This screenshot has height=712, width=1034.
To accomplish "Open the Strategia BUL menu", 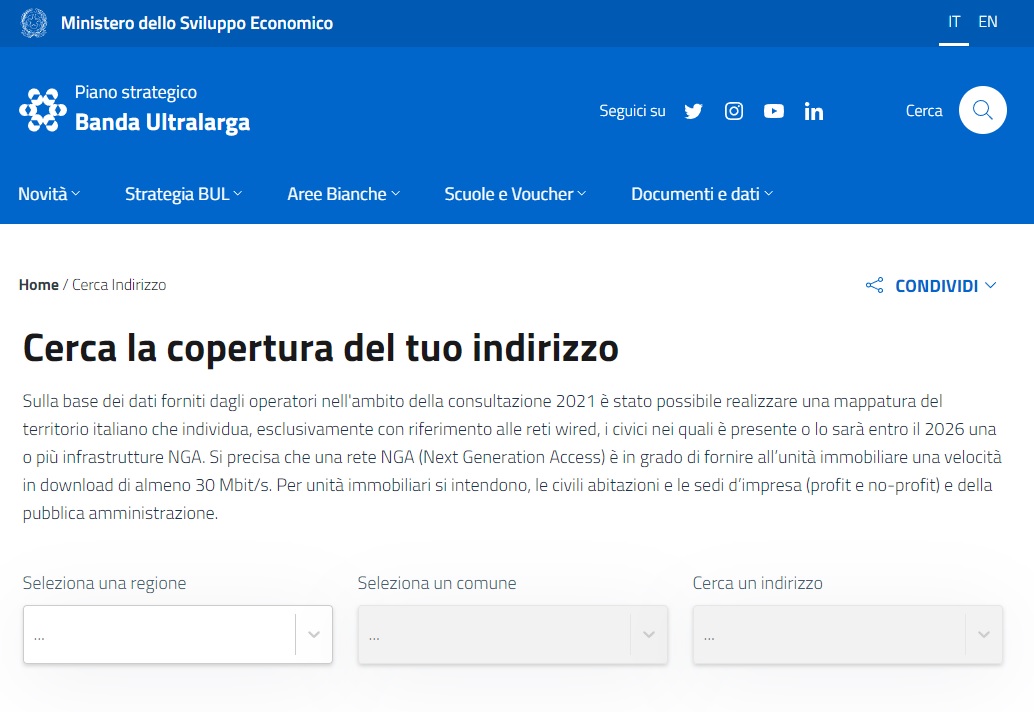I will pyautogui.click(x=182, y=194).
